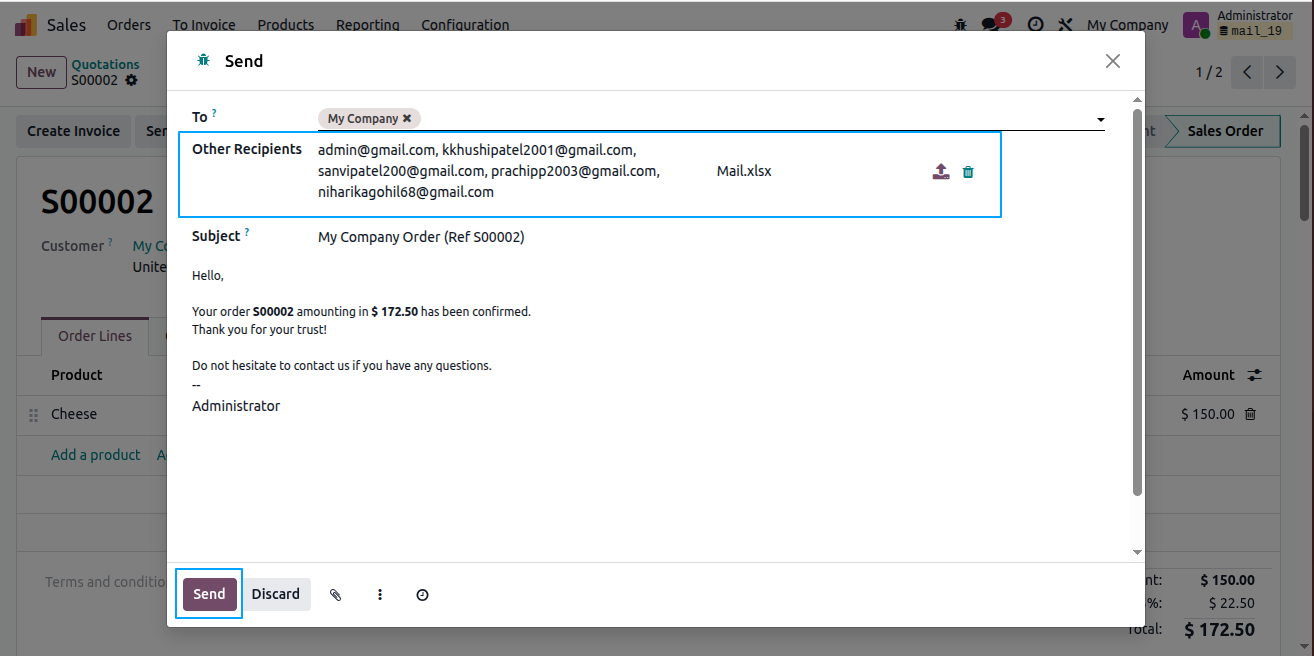Click the bug icon beside Send title
Screen dimensions: 1314x656
[204, 60]
